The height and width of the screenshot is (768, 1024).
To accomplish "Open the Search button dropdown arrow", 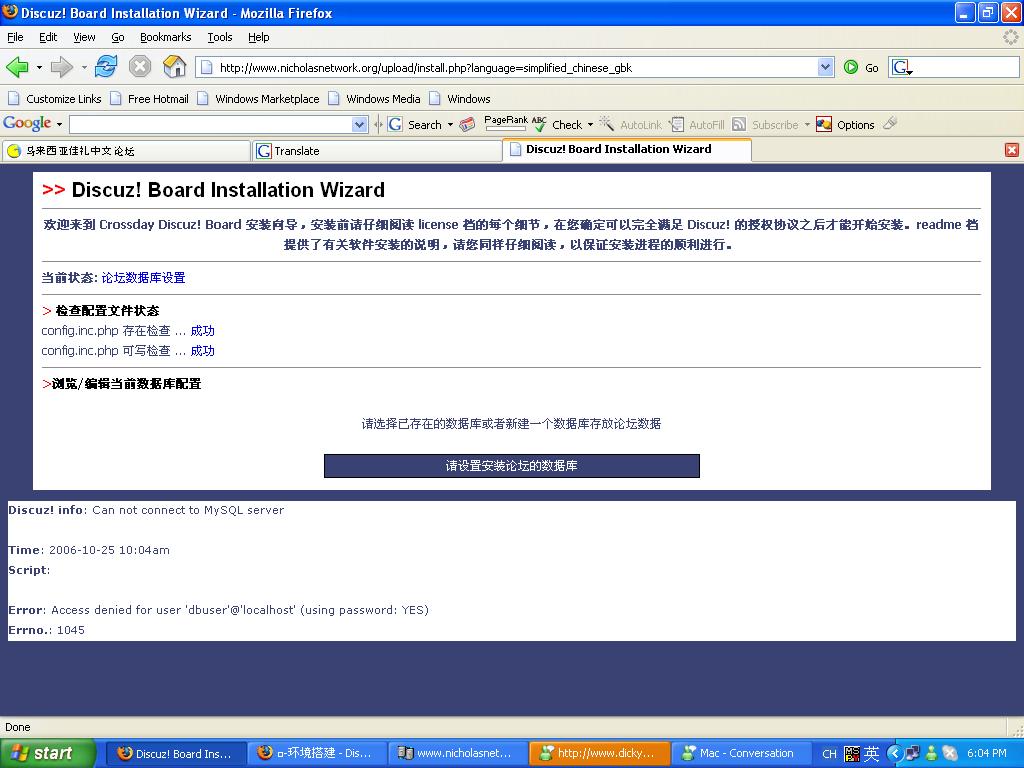I will 450,124.
